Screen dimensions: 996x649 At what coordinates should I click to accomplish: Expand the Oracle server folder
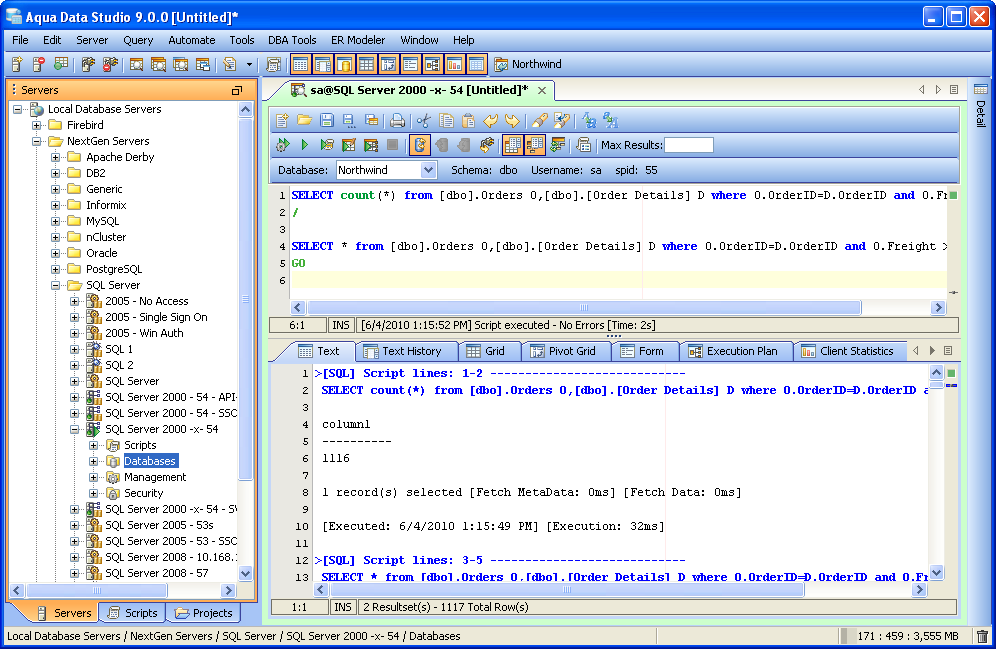click(x=54, y=253)
